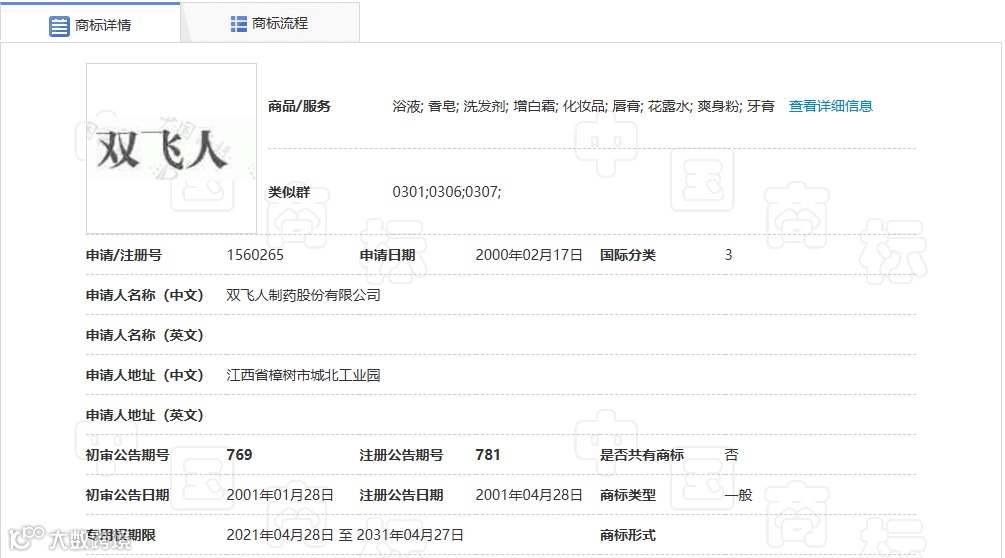This screenshot has height=558, width=1005.
Task: Click the 商标流程 tab grid icon
Action: coord(238,24)
